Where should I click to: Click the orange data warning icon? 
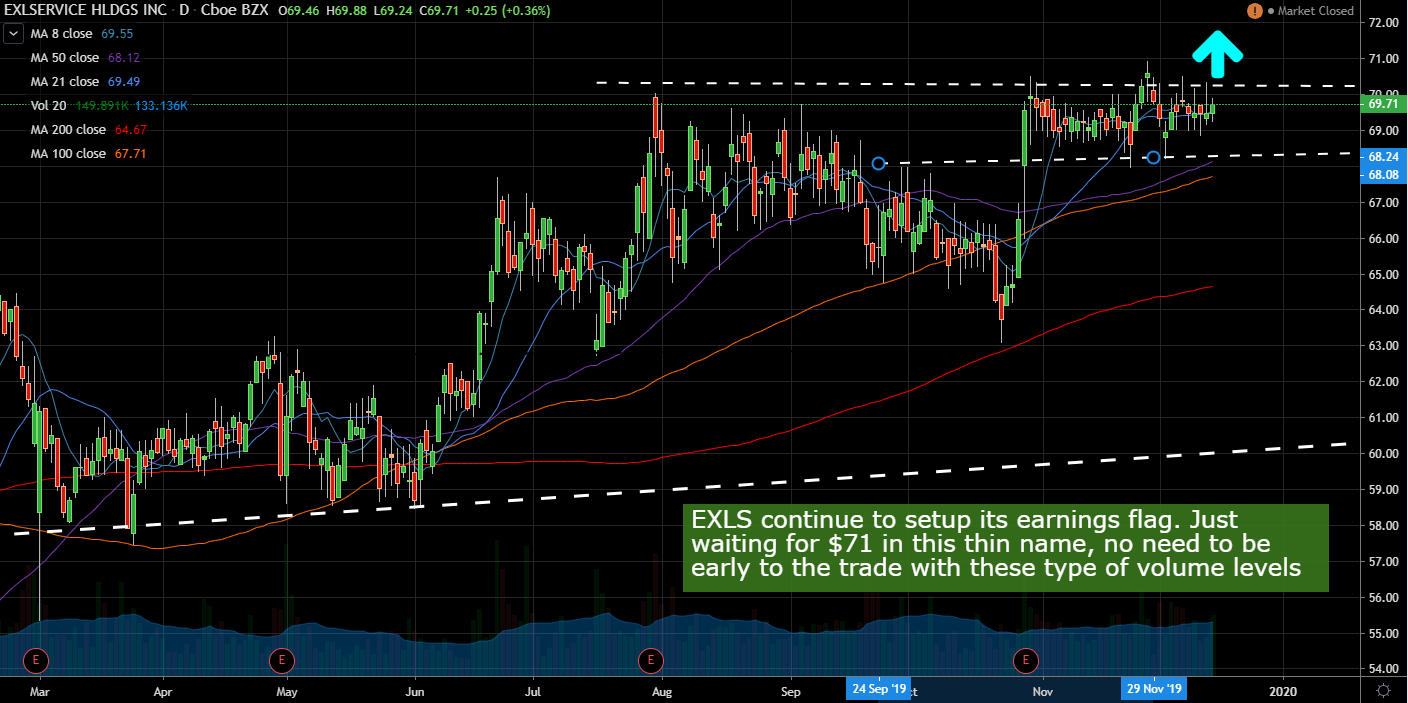[1254, 11]
